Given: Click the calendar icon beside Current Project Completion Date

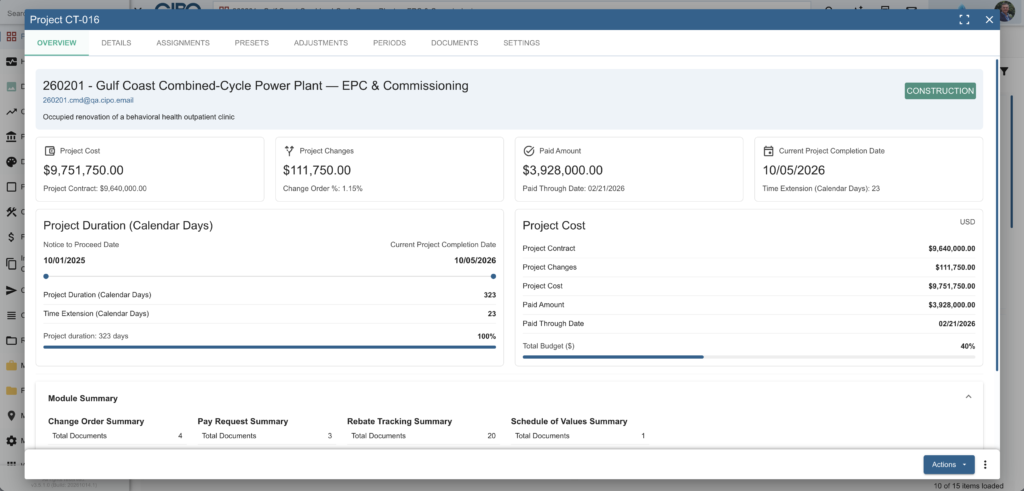Looking at the screenshot, I should click(769, 151).
